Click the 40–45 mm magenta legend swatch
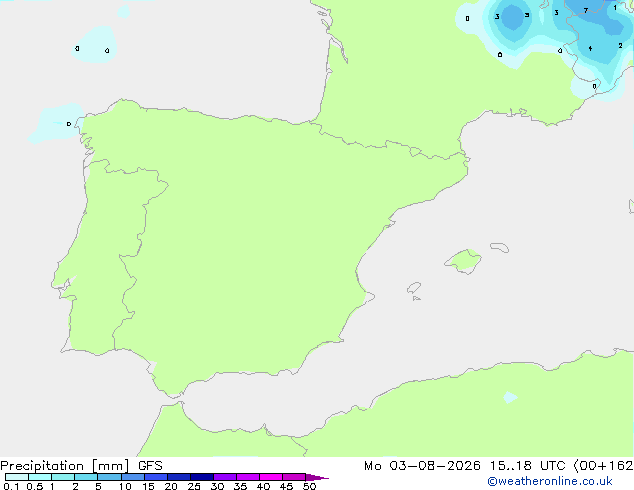Image resolution: width=634 pixels, height=490 pixels. tap(271, 477)
